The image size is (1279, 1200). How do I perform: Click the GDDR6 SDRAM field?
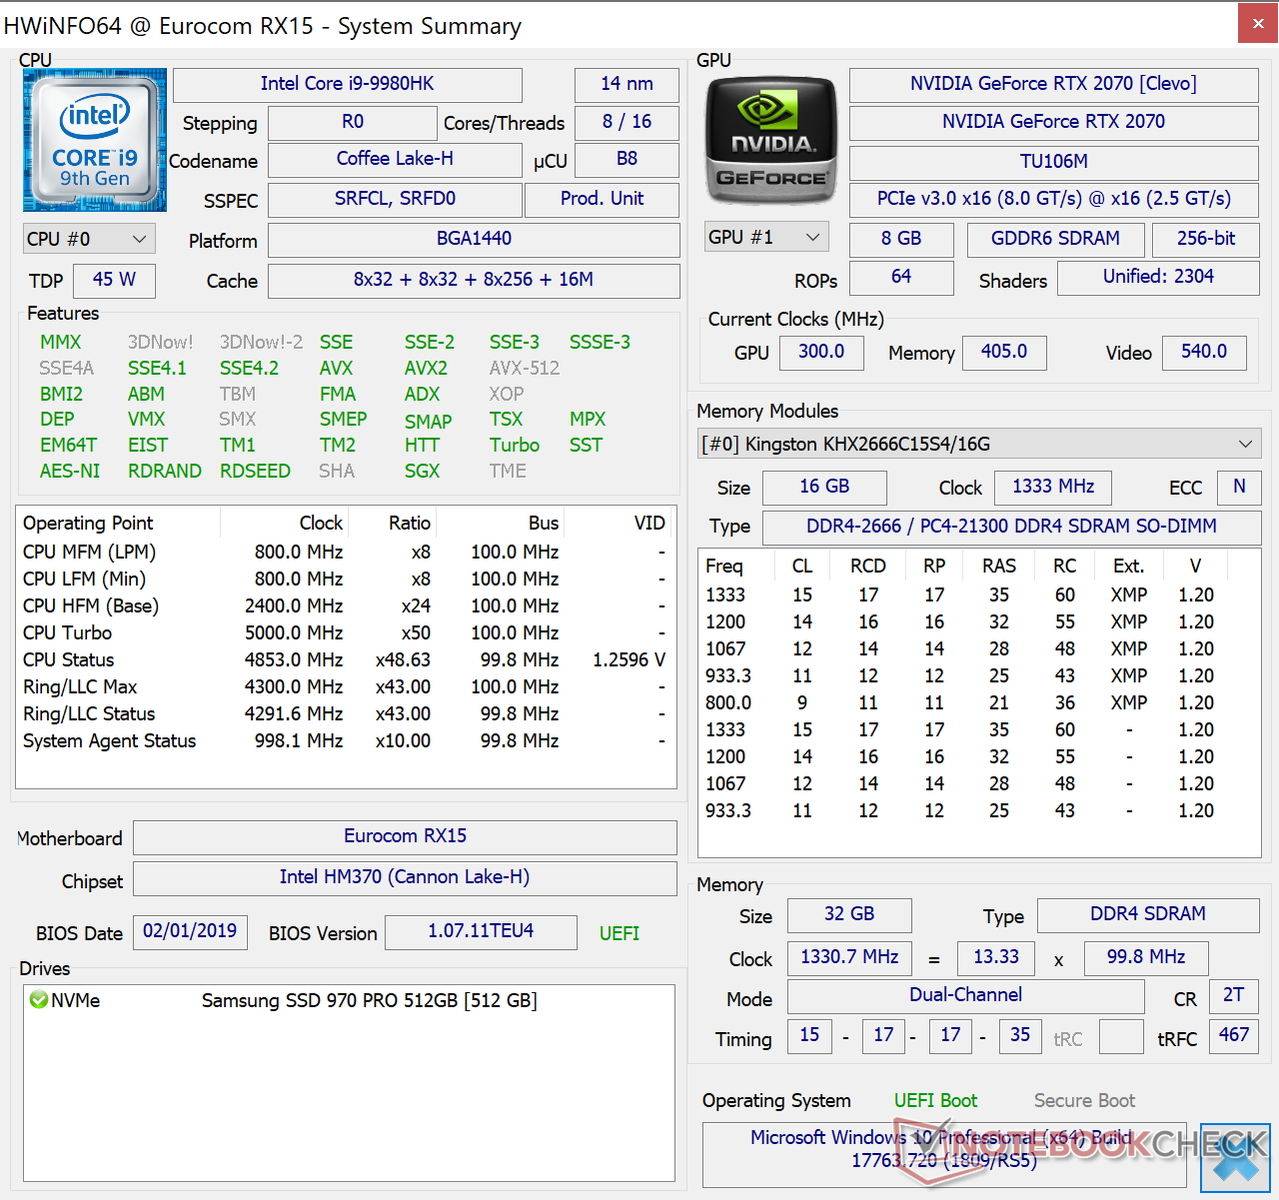coord(1055,239)
